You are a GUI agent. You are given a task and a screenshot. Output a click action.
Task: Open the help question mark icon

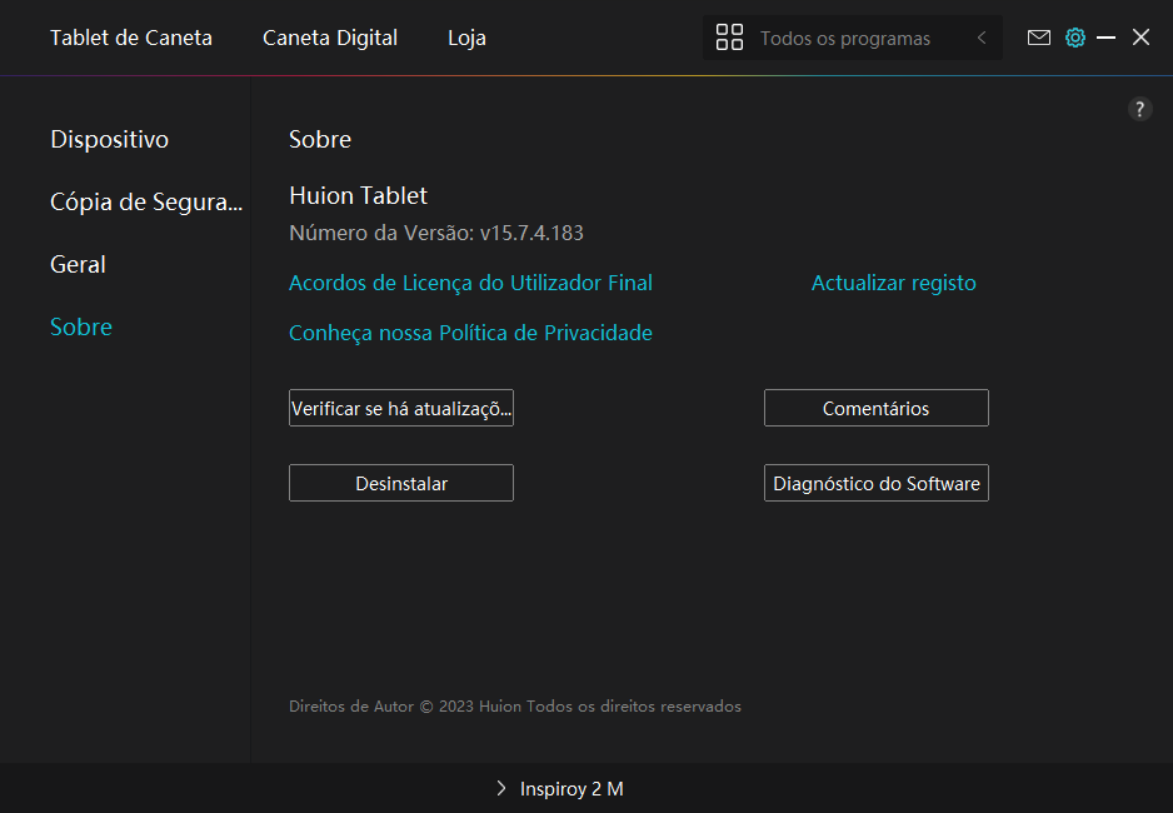[1140, 110]
